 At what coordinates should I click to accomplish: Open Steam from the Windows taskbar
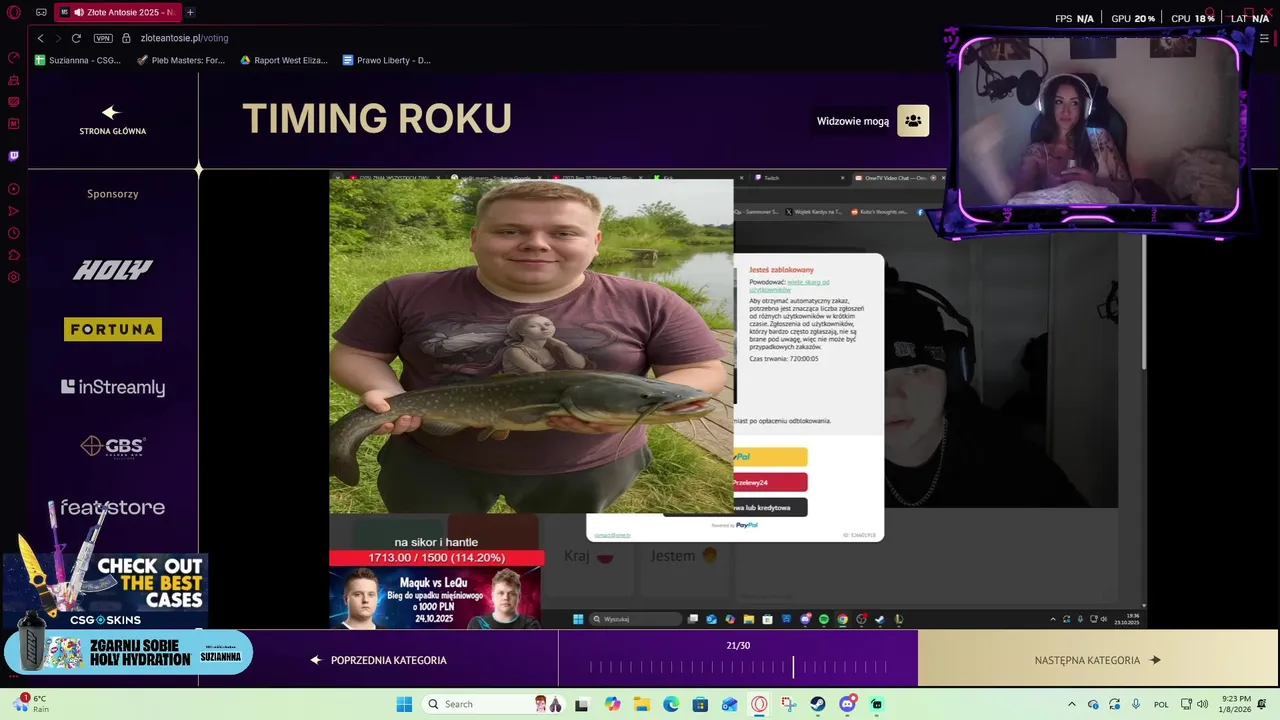(x=818, y=704)
